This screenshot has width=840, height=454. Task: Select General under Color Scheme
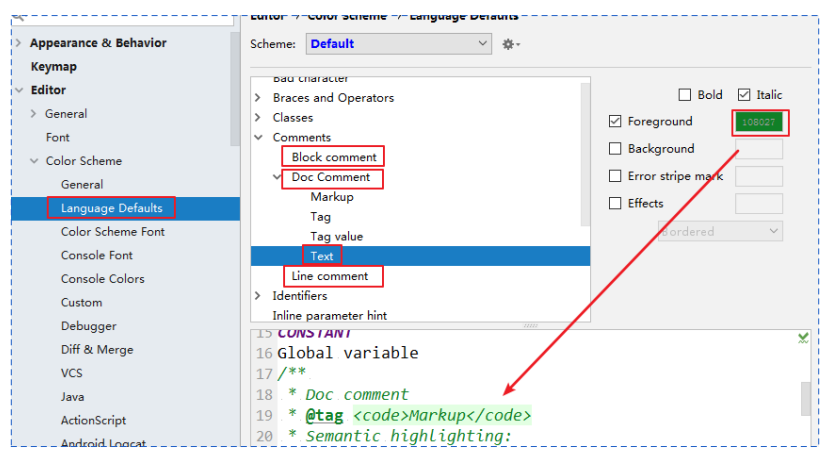tap(82, 184)
